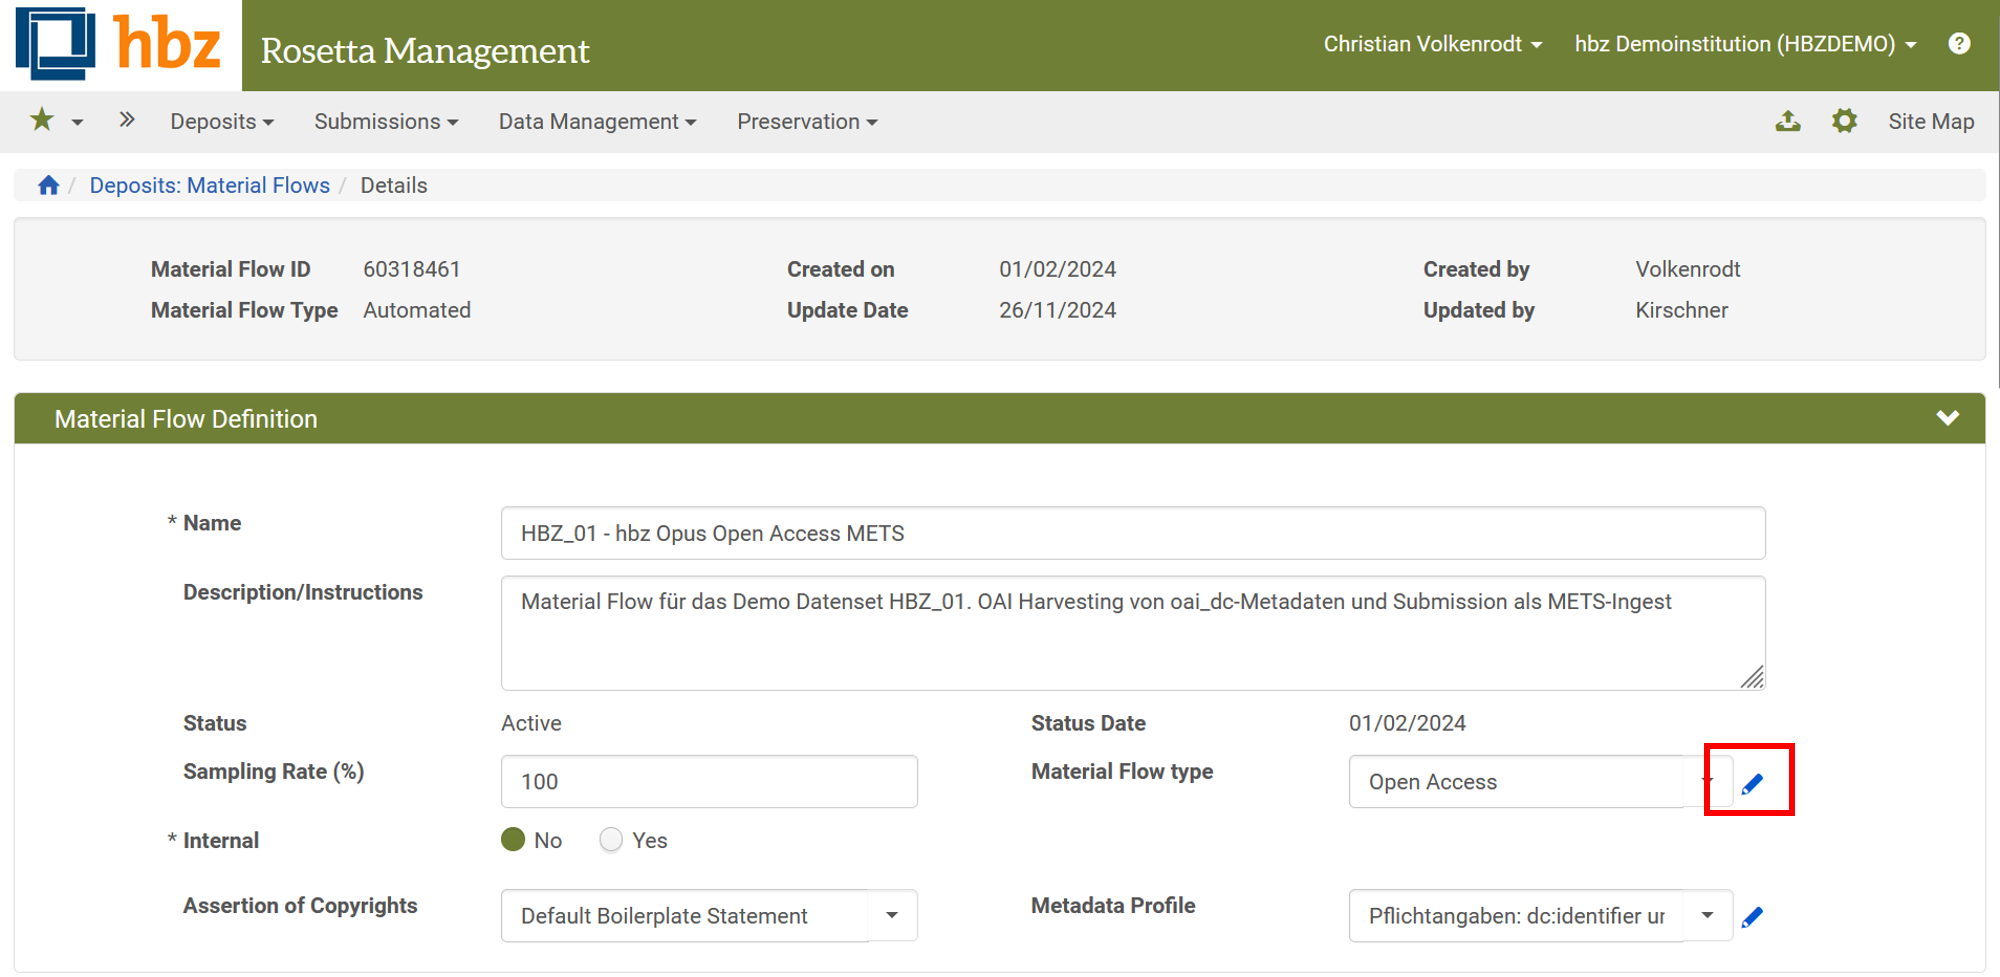Select No for the Internal option
2000x977 pixels.
coord(513,840)
